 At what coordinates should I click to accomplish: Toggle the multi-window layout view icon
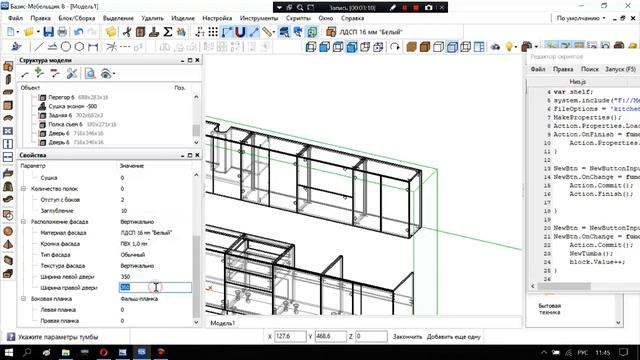coord(479,47)
